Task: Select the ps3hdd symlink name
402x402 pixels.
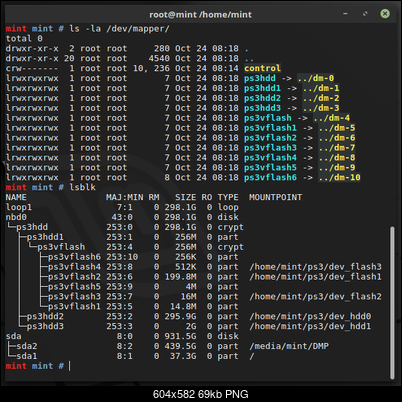Action: (x=260, y=78)
